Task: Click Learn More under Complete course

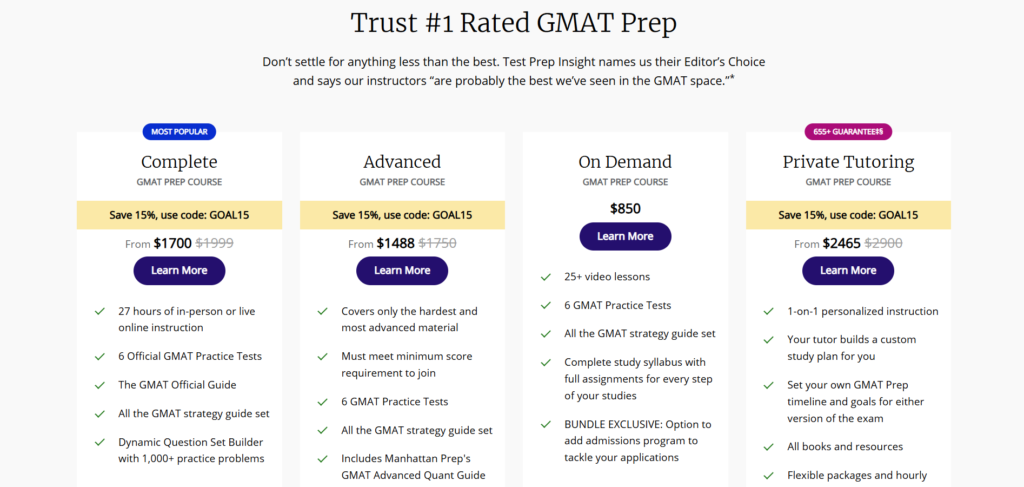Action: [x=179, y=270]
